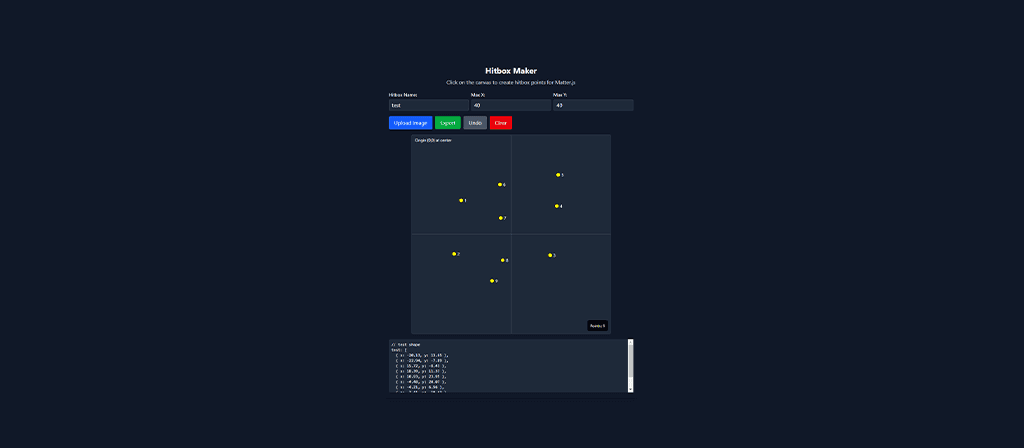1024x448 pixels.
Task: Click the 'Max Y:' field label
Action: [x=560, y=95]
